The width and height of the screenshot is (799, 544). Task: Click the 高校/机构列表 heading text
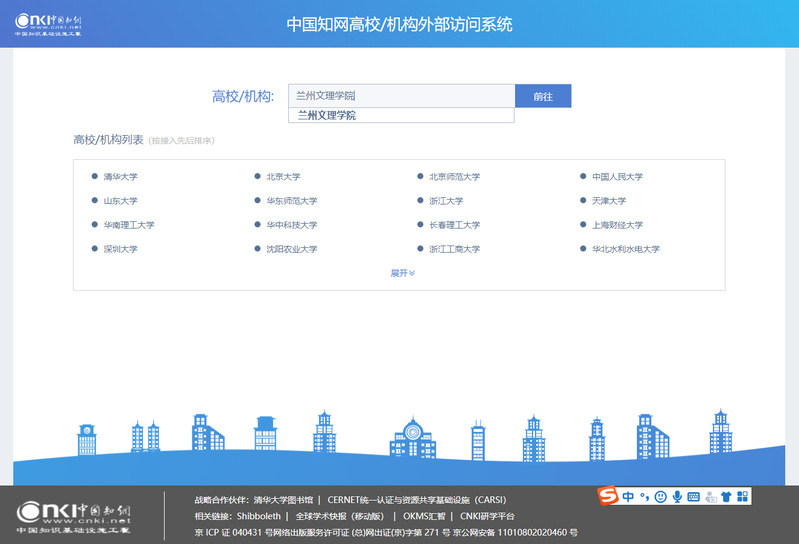click(108, 140)
